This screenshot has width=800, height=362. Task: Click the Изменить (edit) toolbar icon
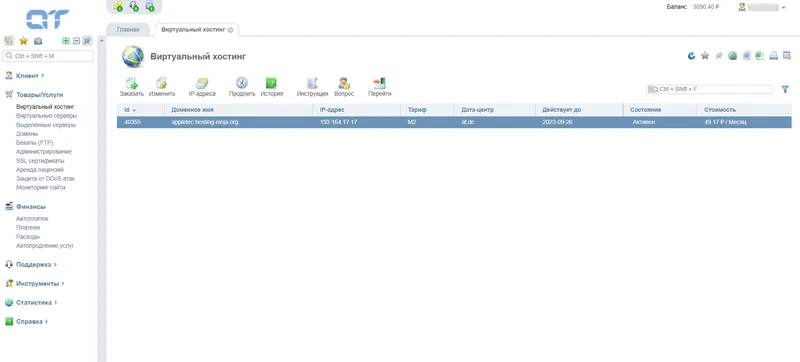162,84
